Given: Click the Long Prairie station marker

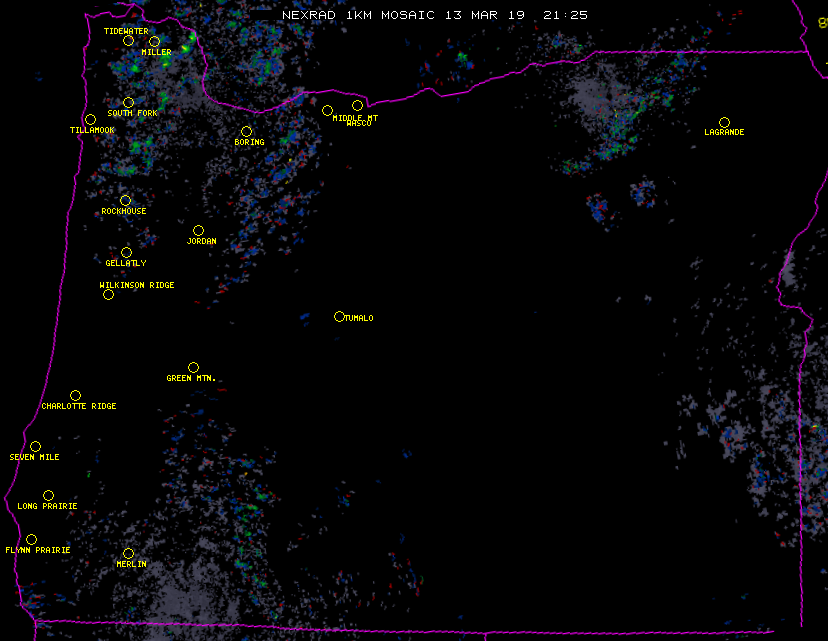Looking at the screenshot, I should 48,496.
